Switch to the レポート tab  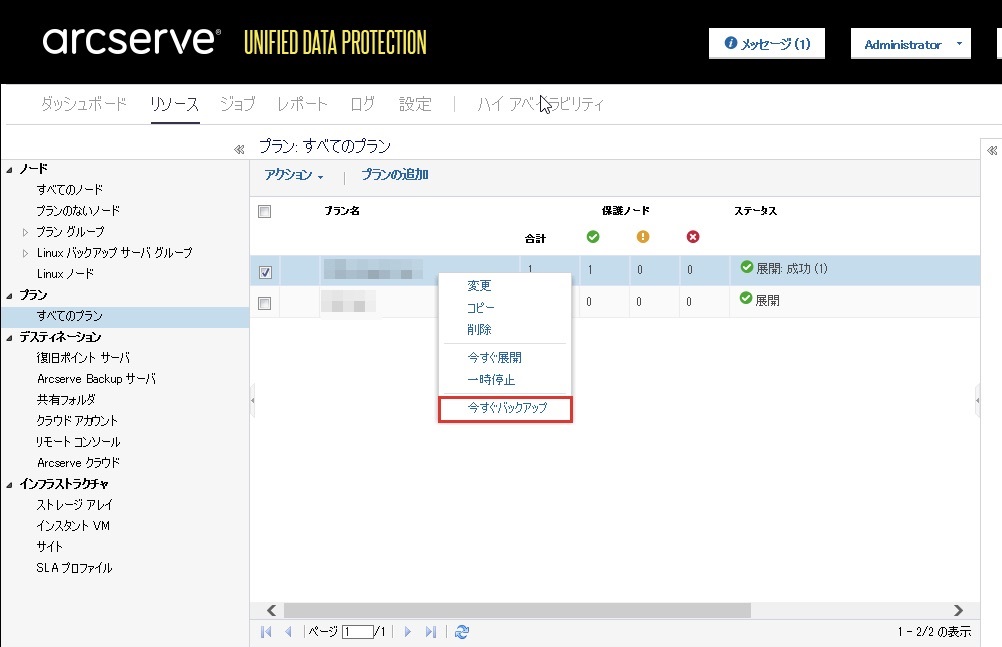pyautogui.click(x=302, y=104)
